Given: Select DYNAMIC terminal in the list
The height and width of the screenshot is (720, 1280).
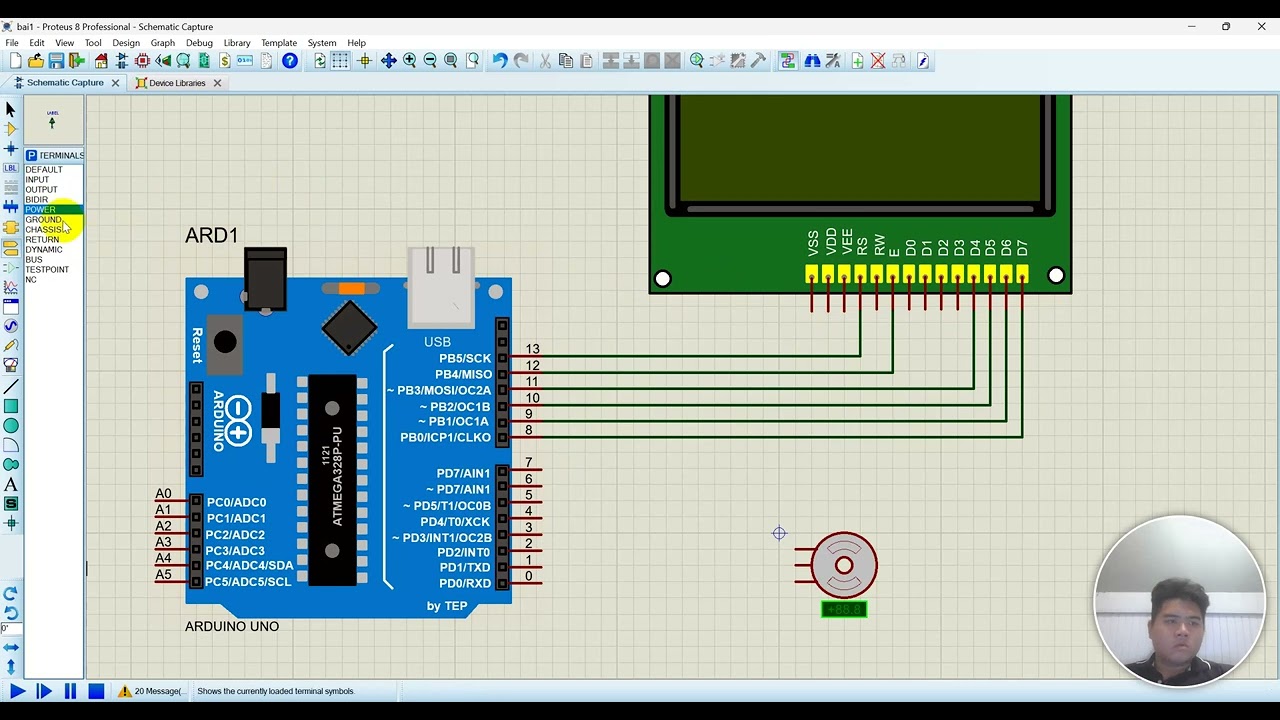Looking at the screenshot, I should click(44, 250).
